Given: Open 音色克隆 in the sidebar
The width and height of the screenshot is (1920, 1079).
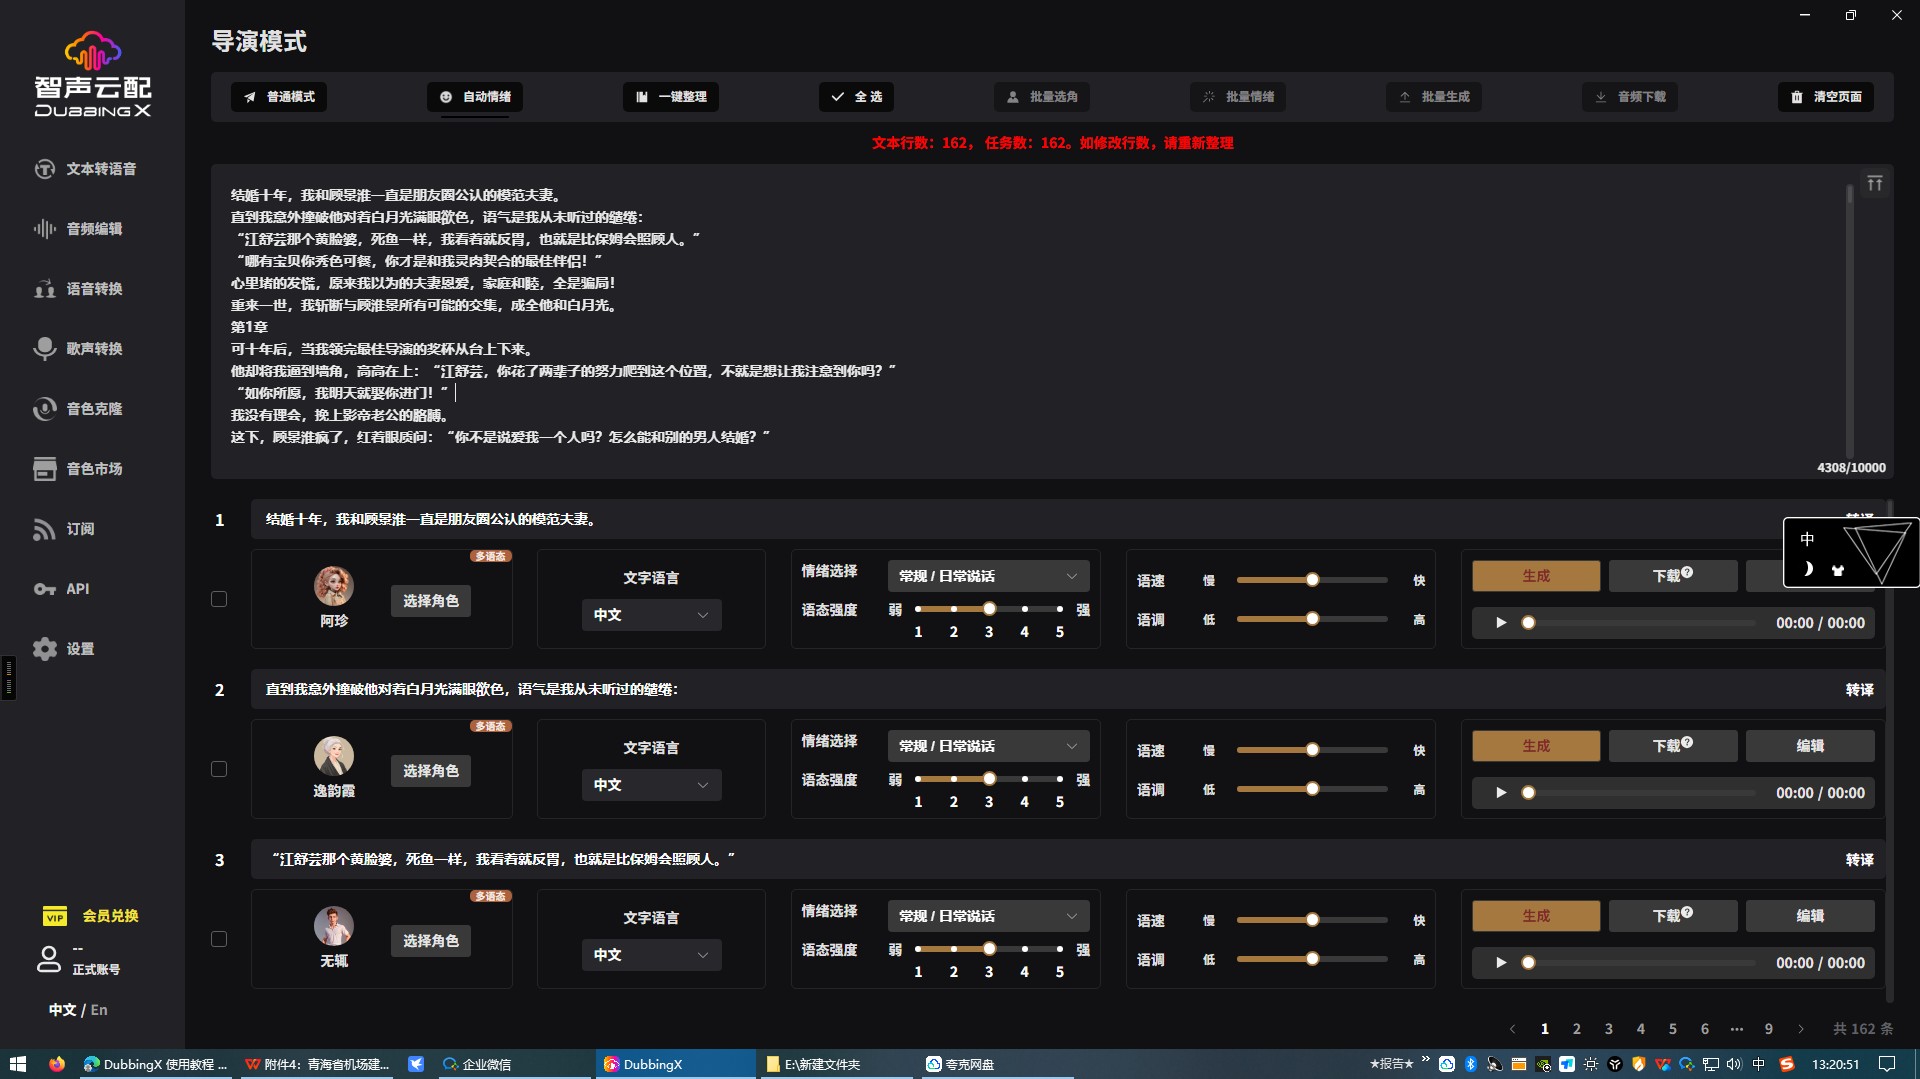Looking at the screenshot, I should click(x=79, y=409).
